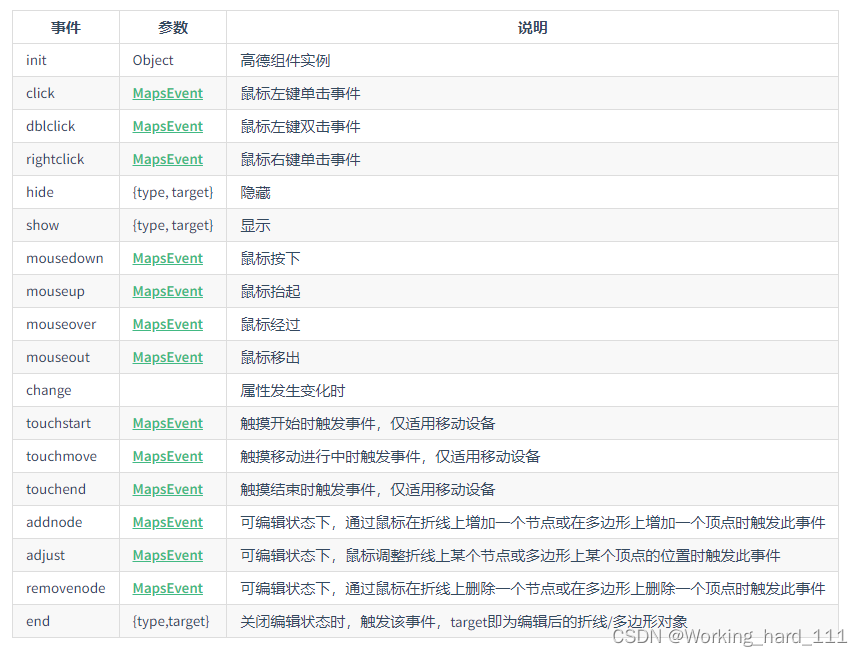Select 鼠标右键单击事件 description
The image size is (863, 656).
point(301,160)
